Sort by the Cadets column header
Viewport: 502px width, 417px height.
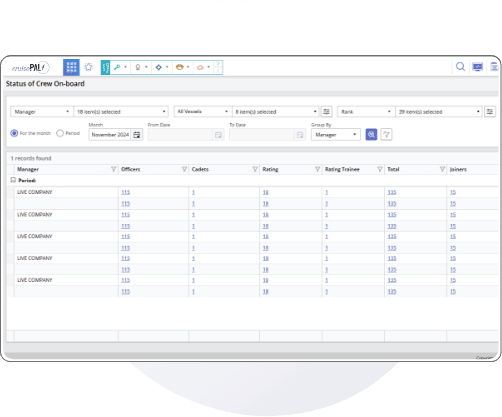click(x=200, y=169)
